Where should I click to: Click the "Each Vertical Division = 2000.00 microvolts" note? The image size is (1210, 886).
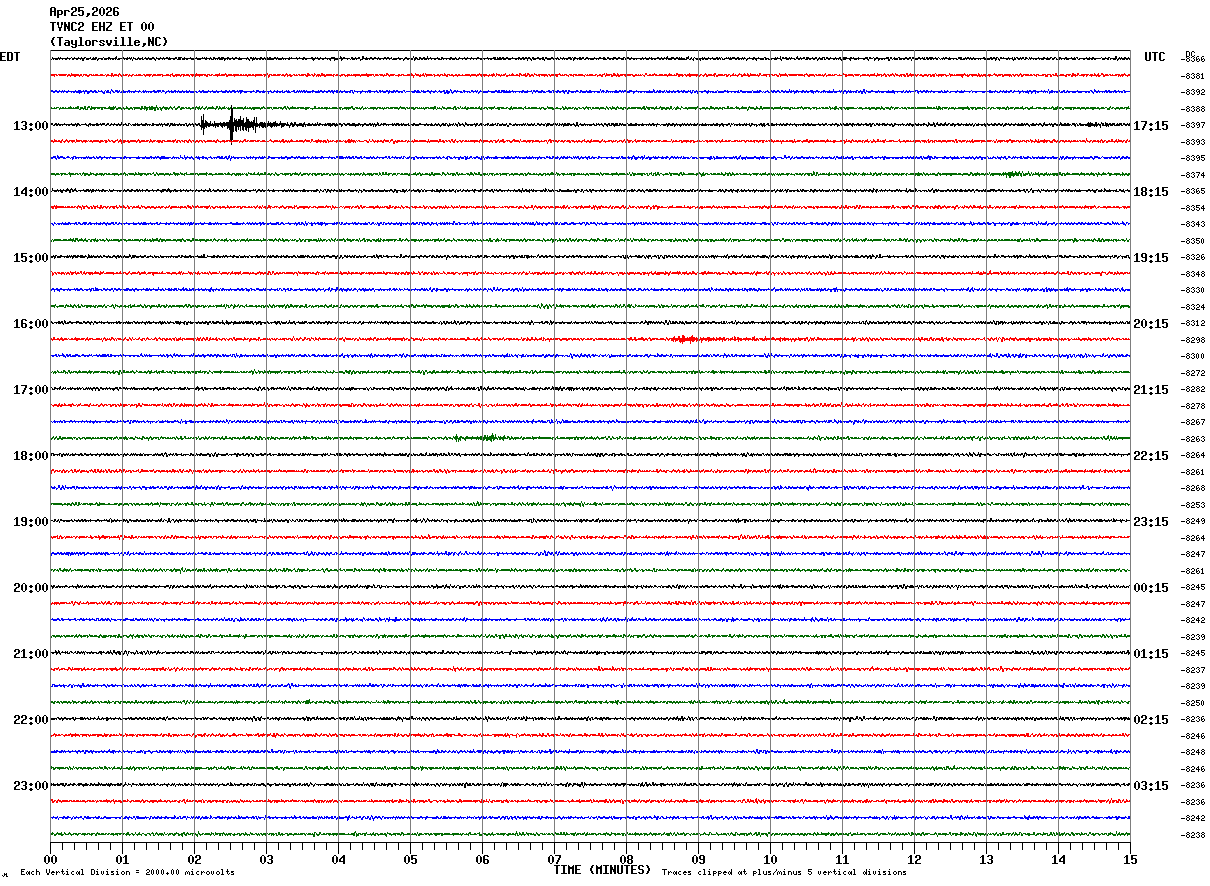pyautogui.click(x=127, y=873)
